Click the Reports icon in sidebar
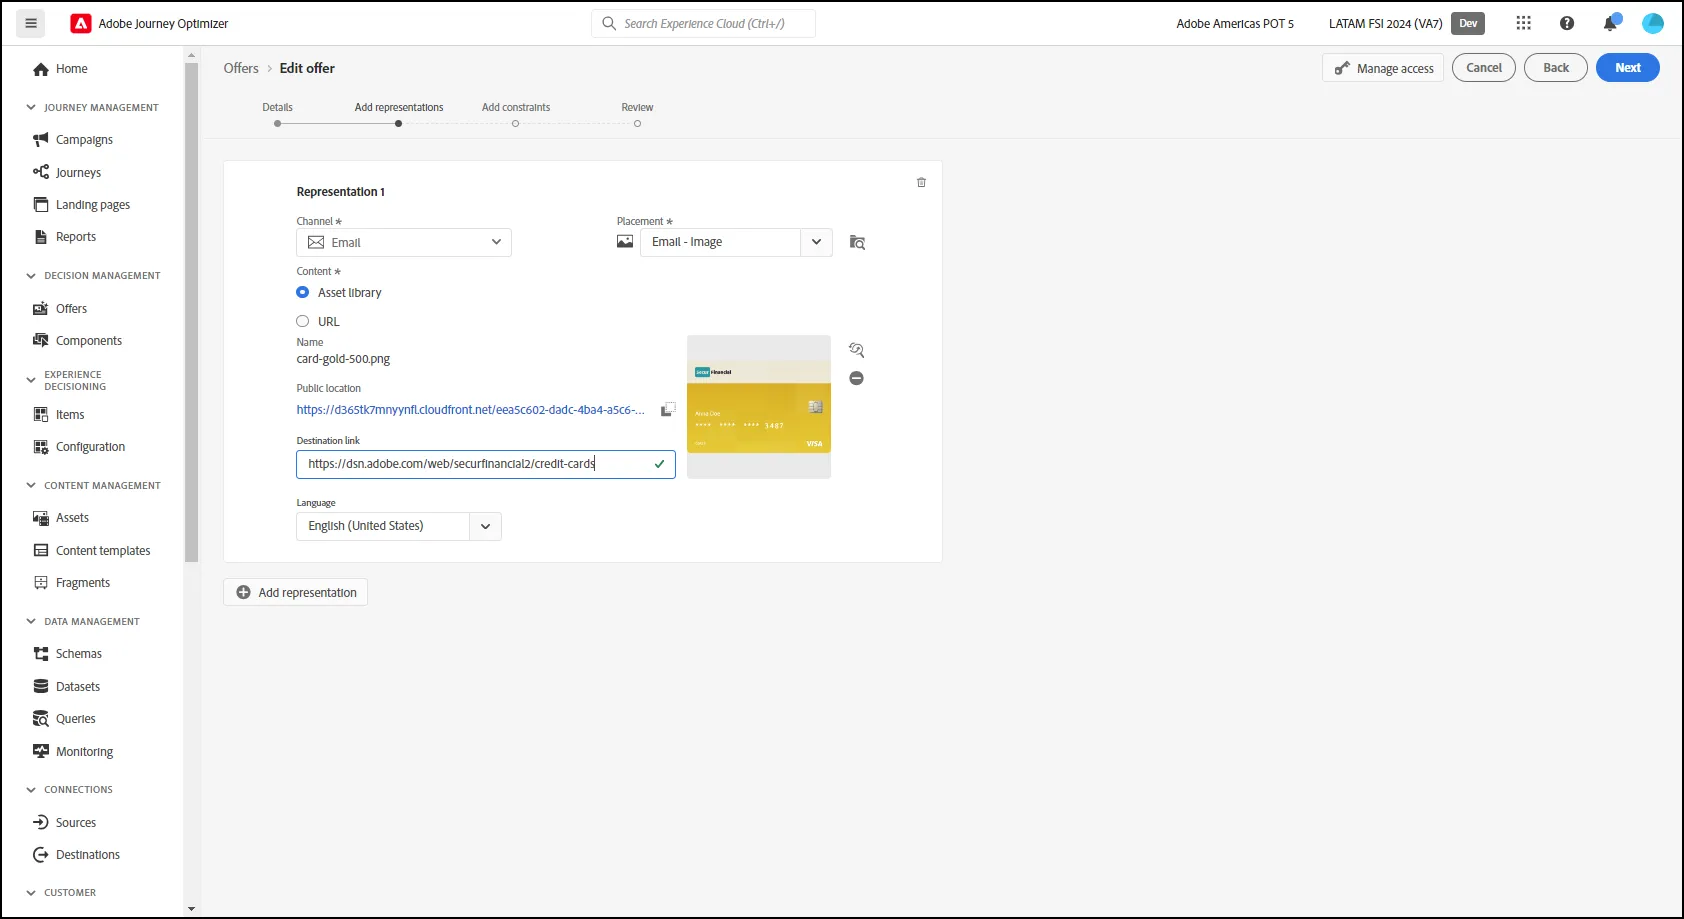Image resolution: width=1684 pixels, height=919 pixels. 41,237
